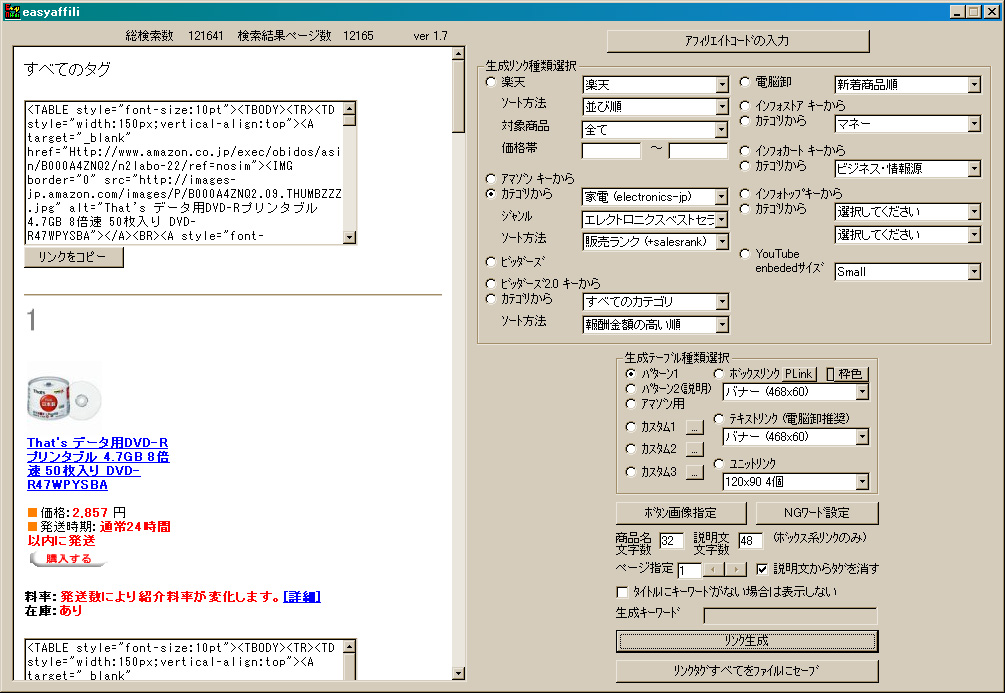The height and width of the screenshot is (693, 1005).
Task: Choose the 電脳卸 radio option
Action: point(745,82)
